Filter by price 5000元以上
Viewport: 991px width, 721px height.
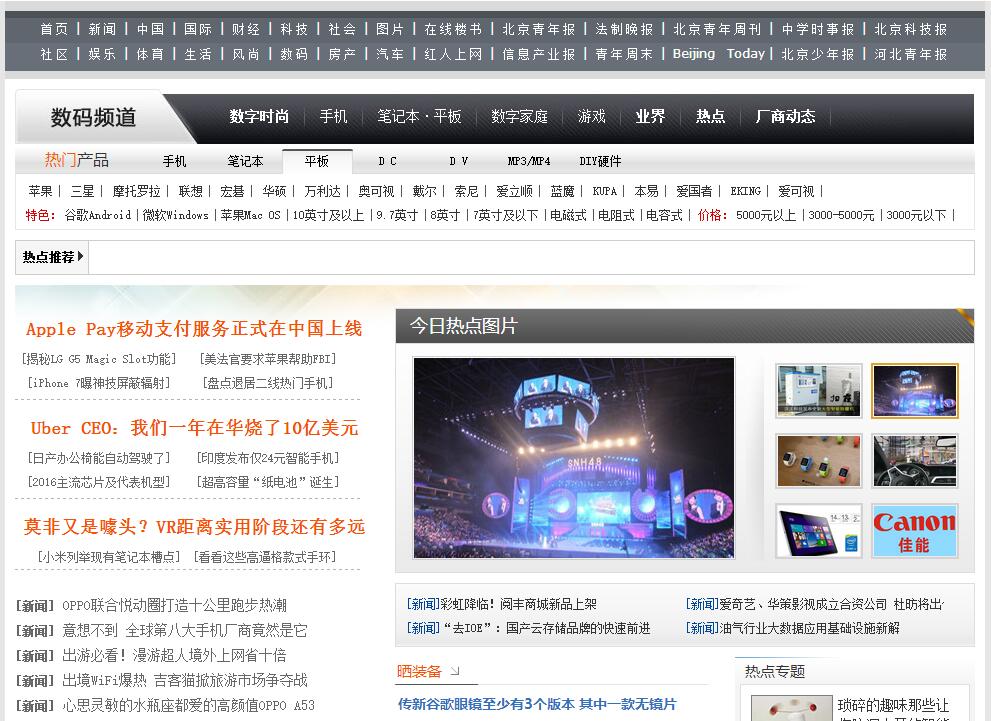point(765,215)
